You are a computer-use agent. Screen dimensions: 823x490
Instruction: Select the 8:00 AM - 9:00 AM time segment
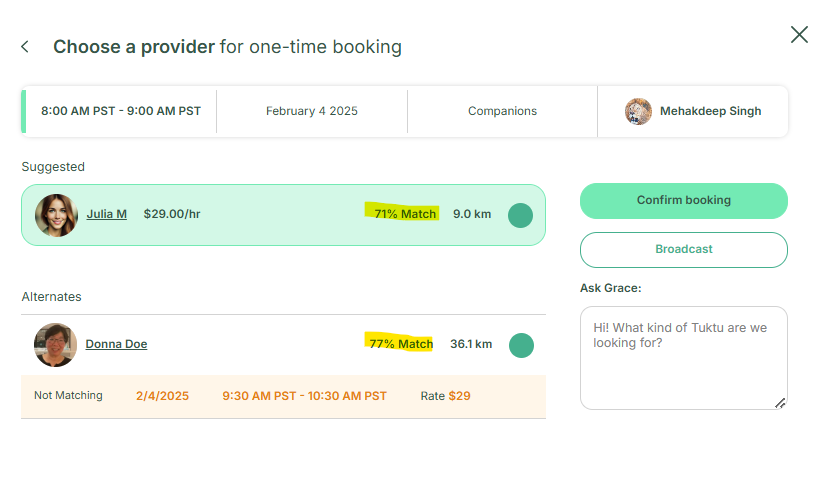coord(120,111)
